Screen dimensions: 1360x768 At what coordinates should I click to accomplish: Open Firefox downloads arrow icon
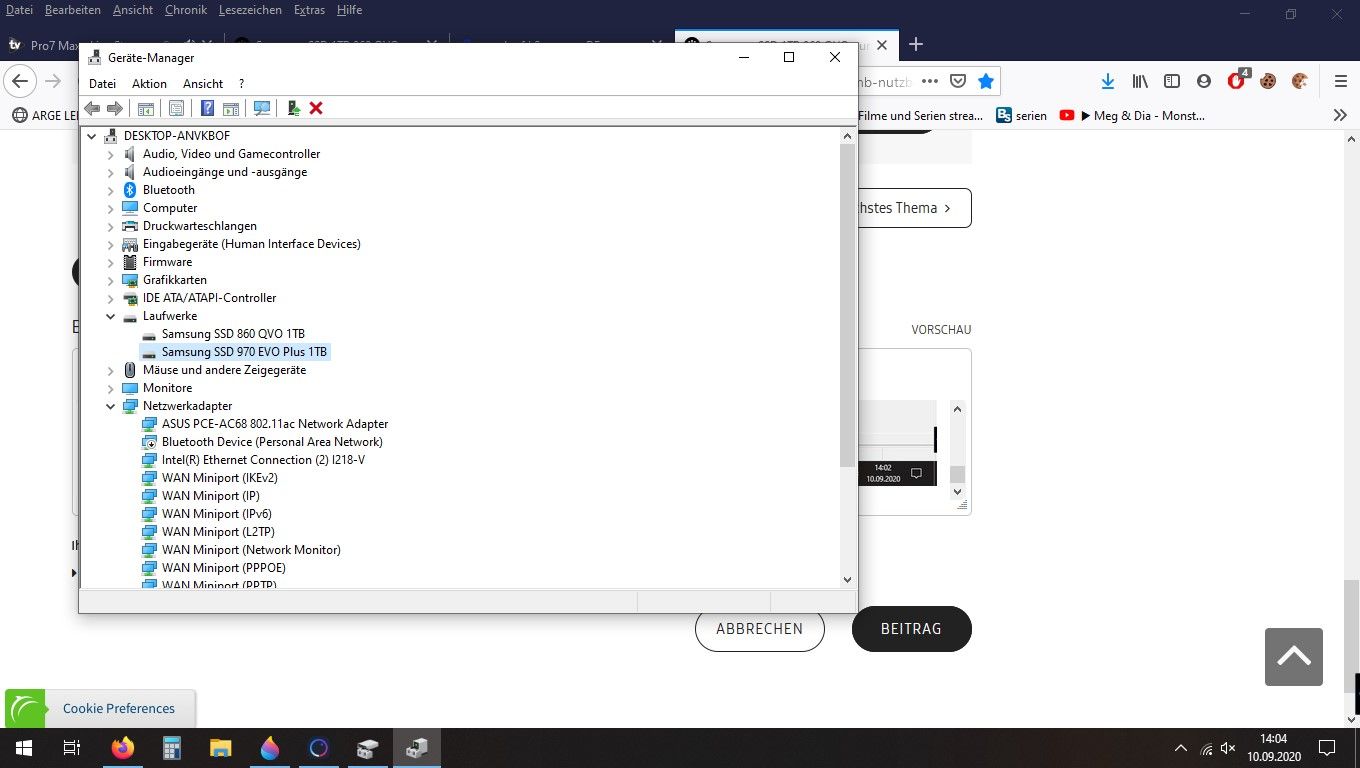click(1107, 81)
